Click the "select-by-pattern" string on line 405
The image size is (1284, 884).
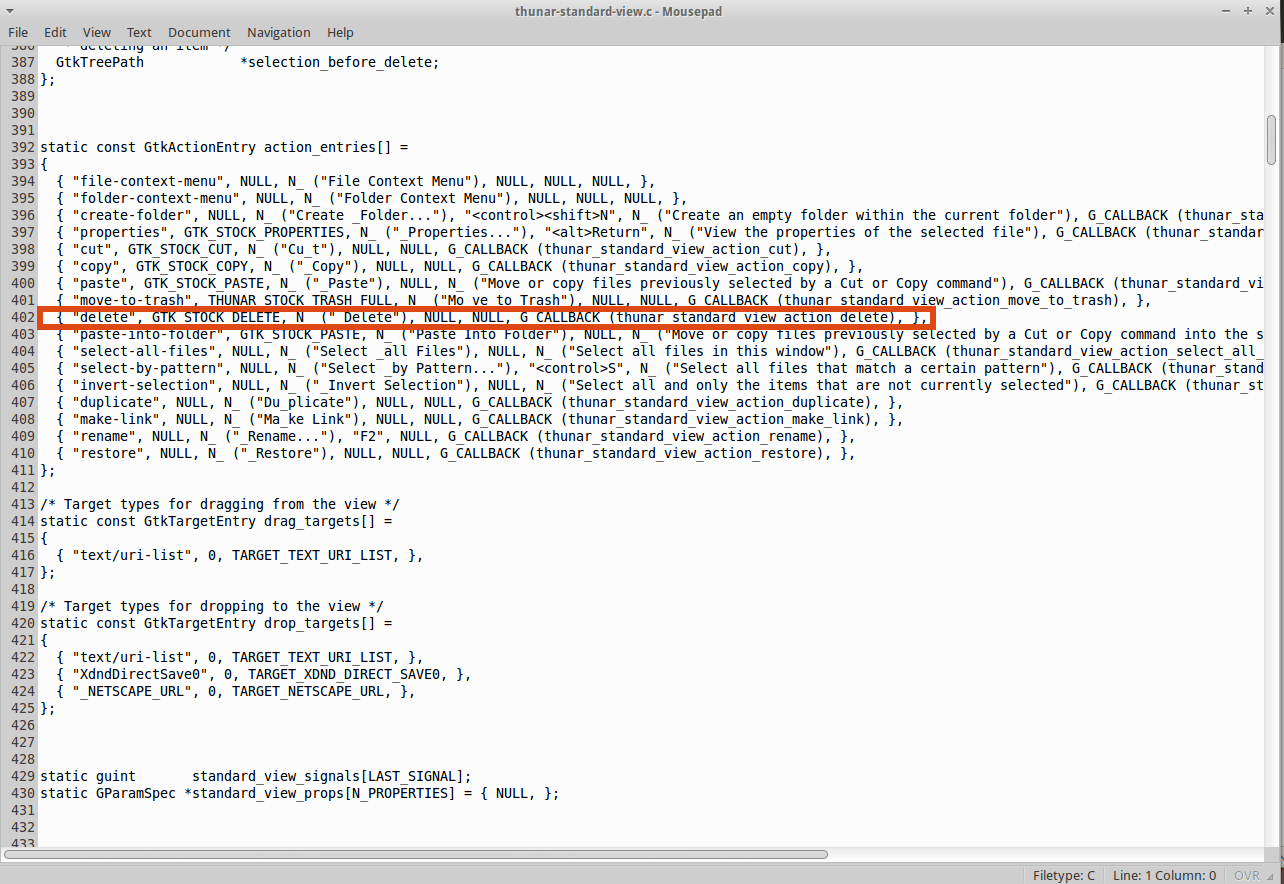[148, 368]
